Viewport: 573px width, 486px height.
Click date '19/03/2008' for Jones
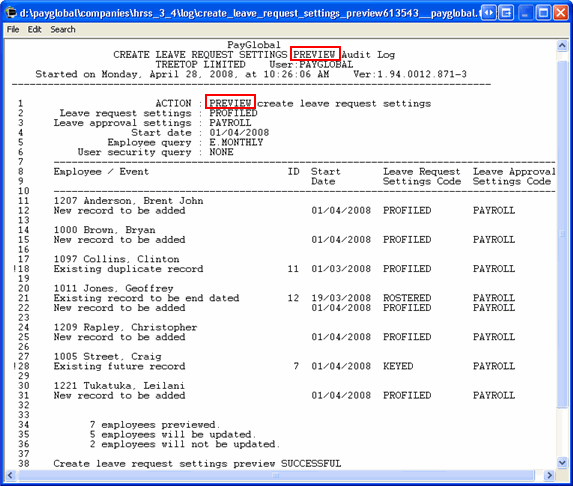click(341, 298)
